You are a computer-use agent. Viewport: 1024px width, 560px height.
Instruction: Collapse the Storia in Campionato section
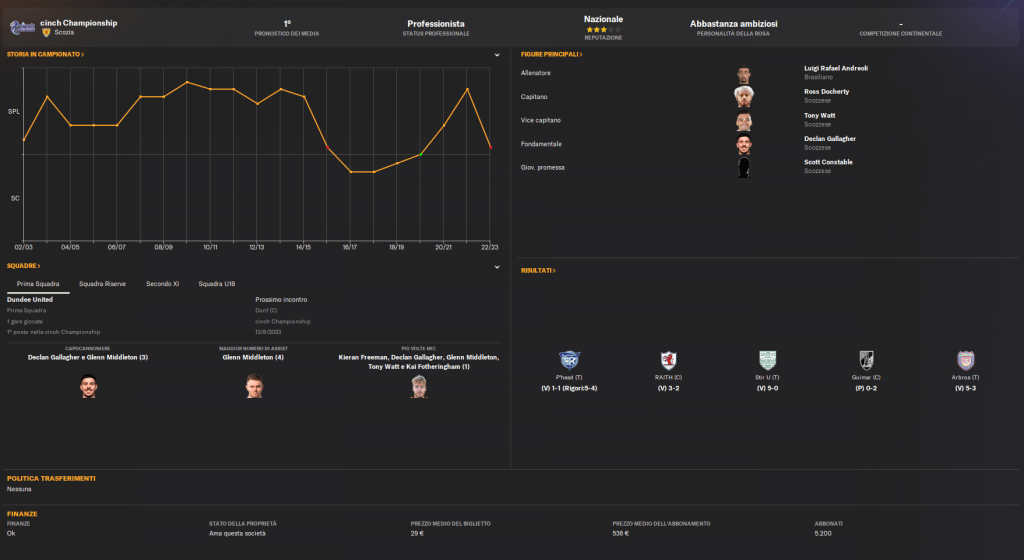pyautogui.click(x=497, y=54)
